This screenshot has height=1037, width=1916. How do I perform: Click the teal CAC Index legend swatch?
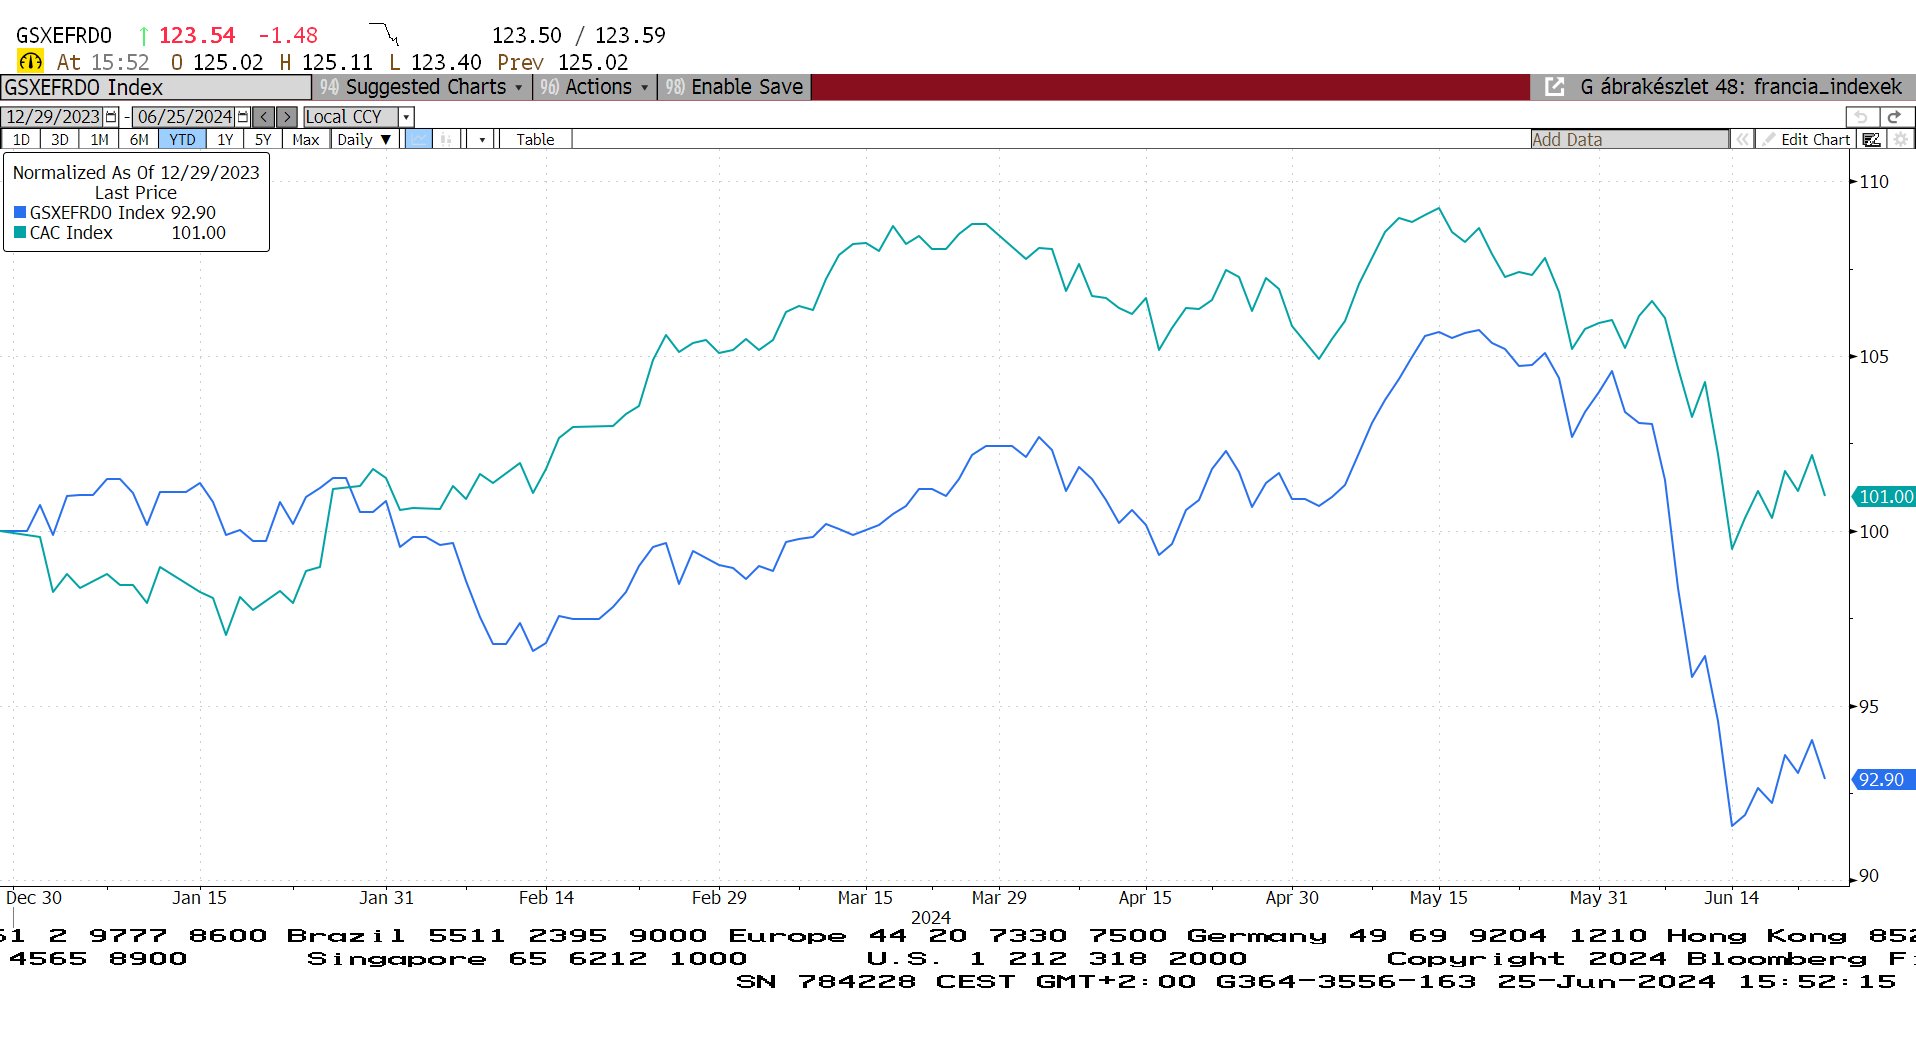click(x=20, y=233)
